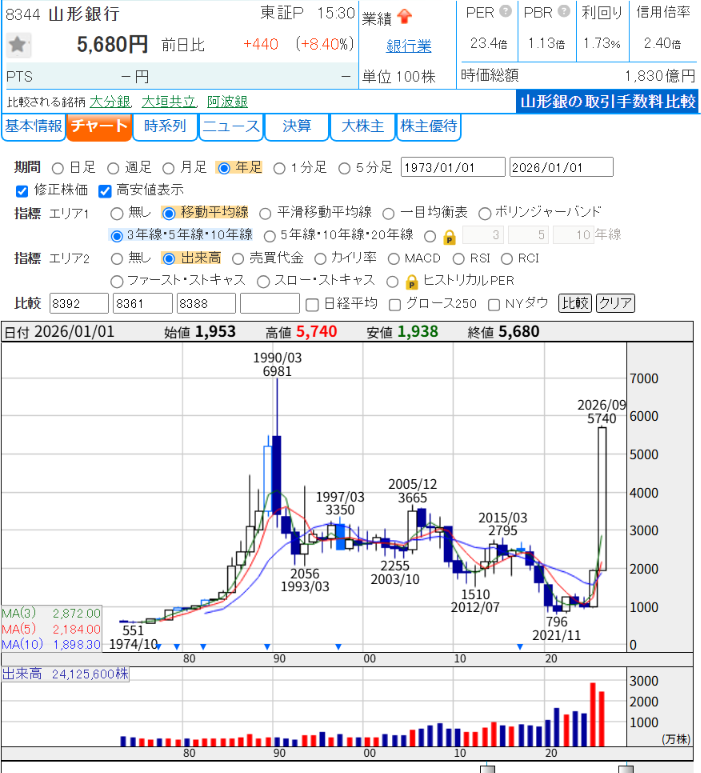Select 平滑移動平均線 indicator option
Screen dimensions: 701x773
point(265,213)
